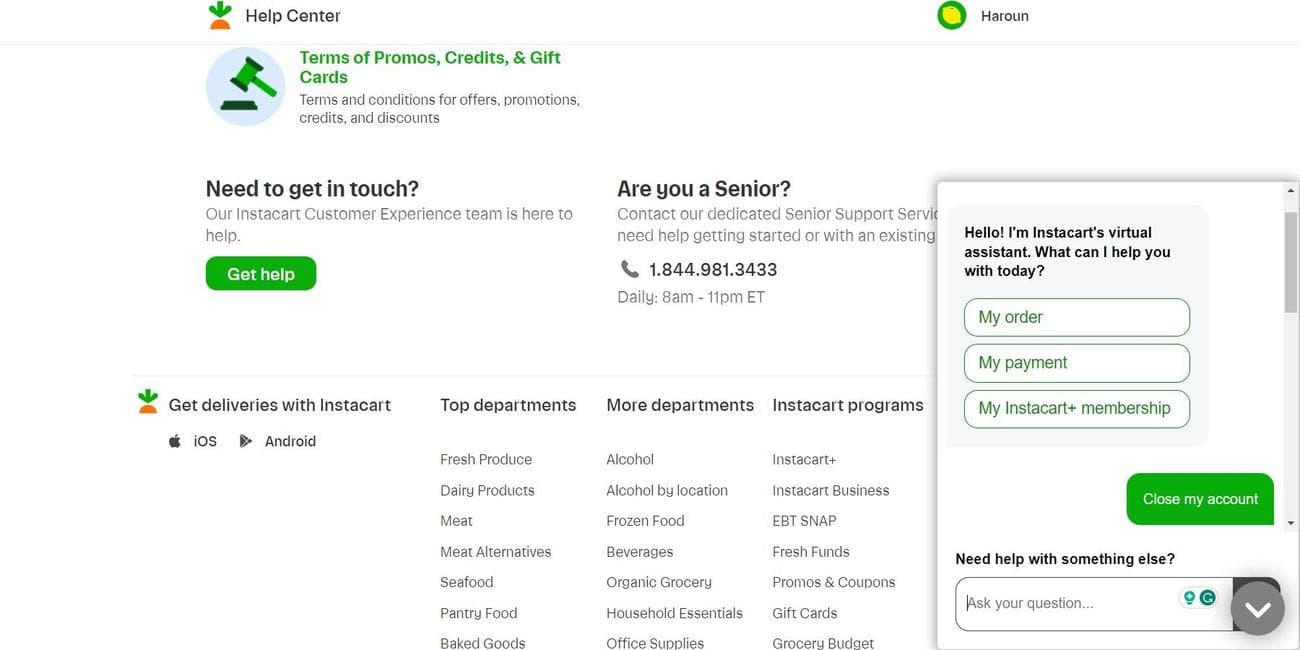Click the lightbulb suggestion icon in the chat box
Viewport: 1300px width, 650px height.
click(x=1189, y=596)
